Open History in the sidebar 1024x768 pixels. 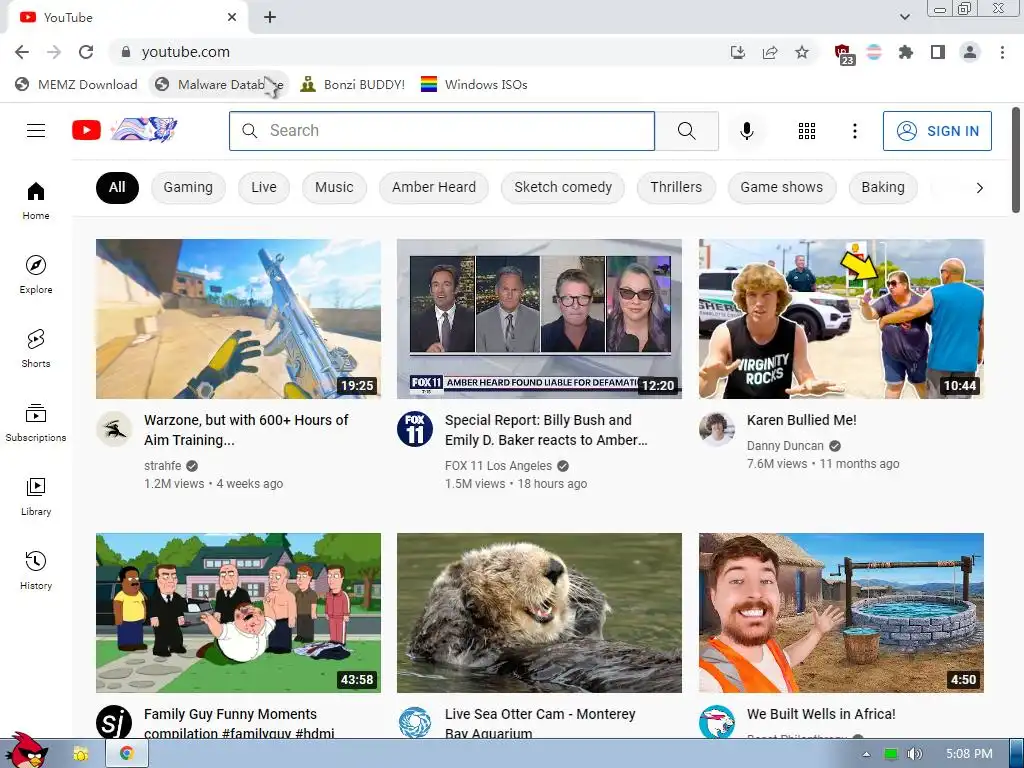pyautogui.click(x=36, y=570)
